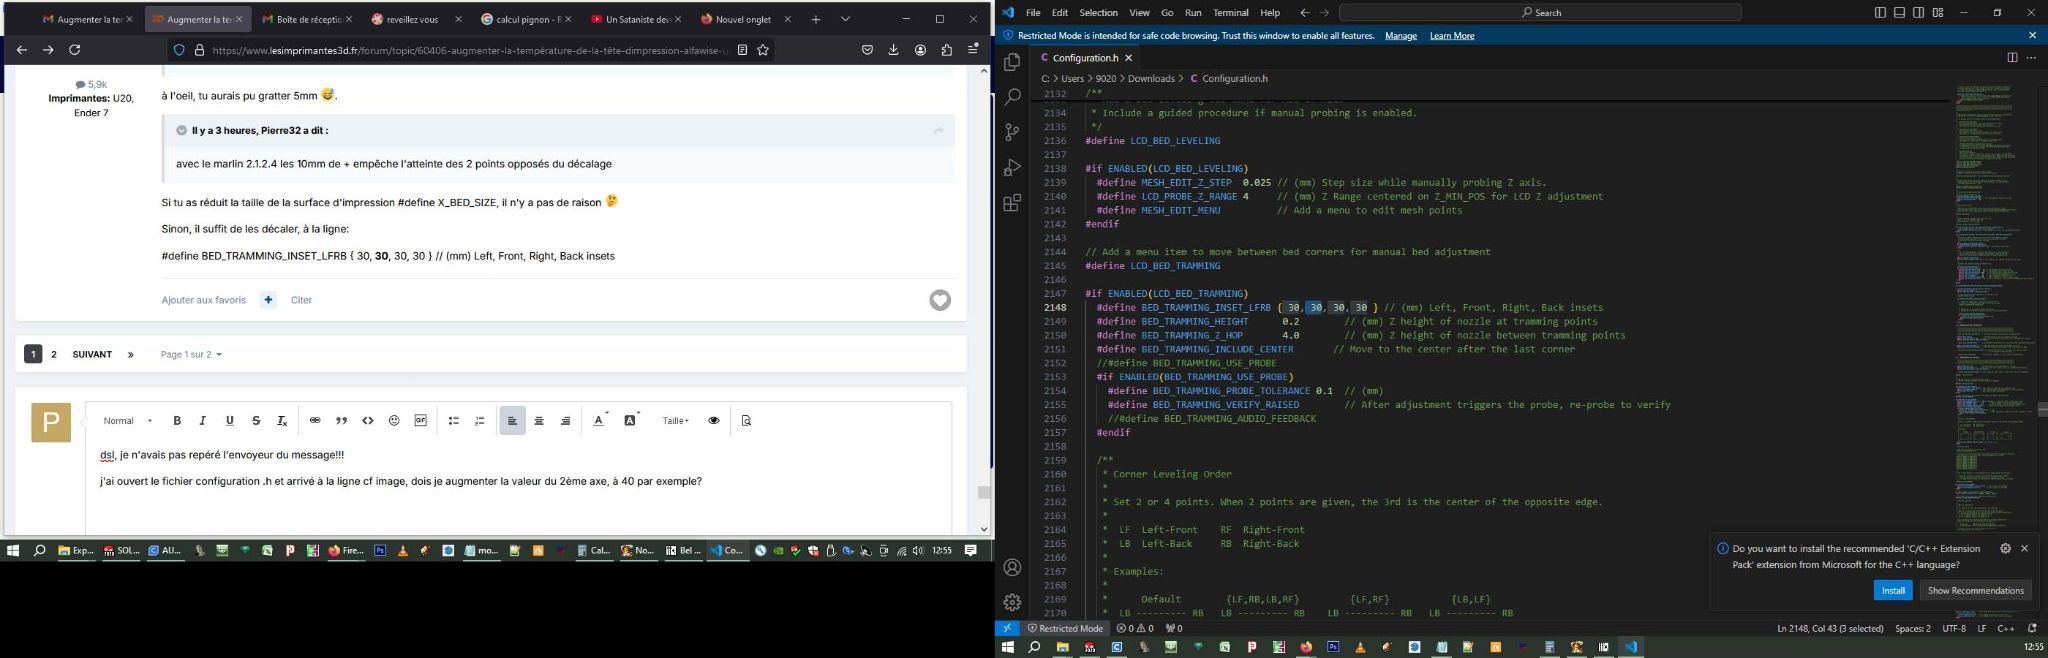The image size is (2048, 658).
Task: Open emoji picker in forum editor
Action: coord(394,421)
